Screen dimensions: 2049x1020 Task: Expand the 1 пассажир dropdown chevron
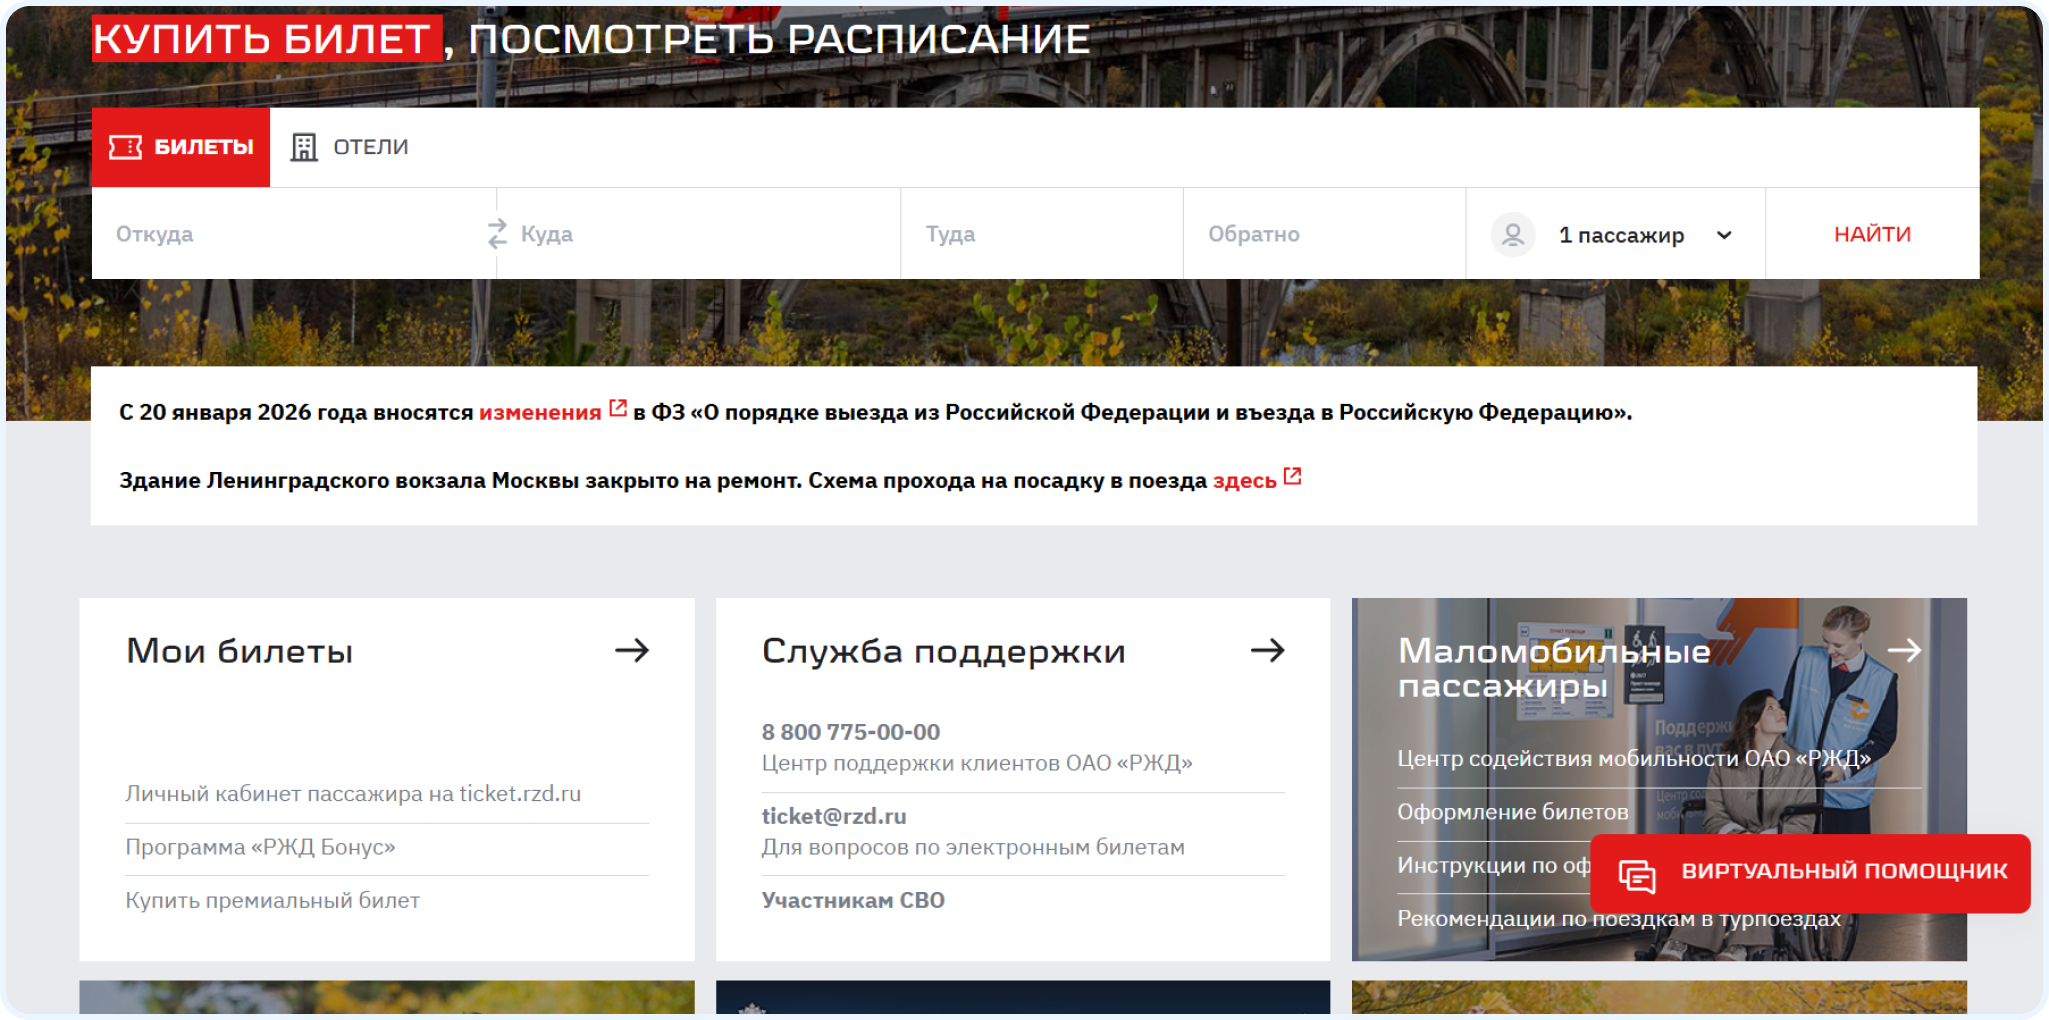point(1724,235)
